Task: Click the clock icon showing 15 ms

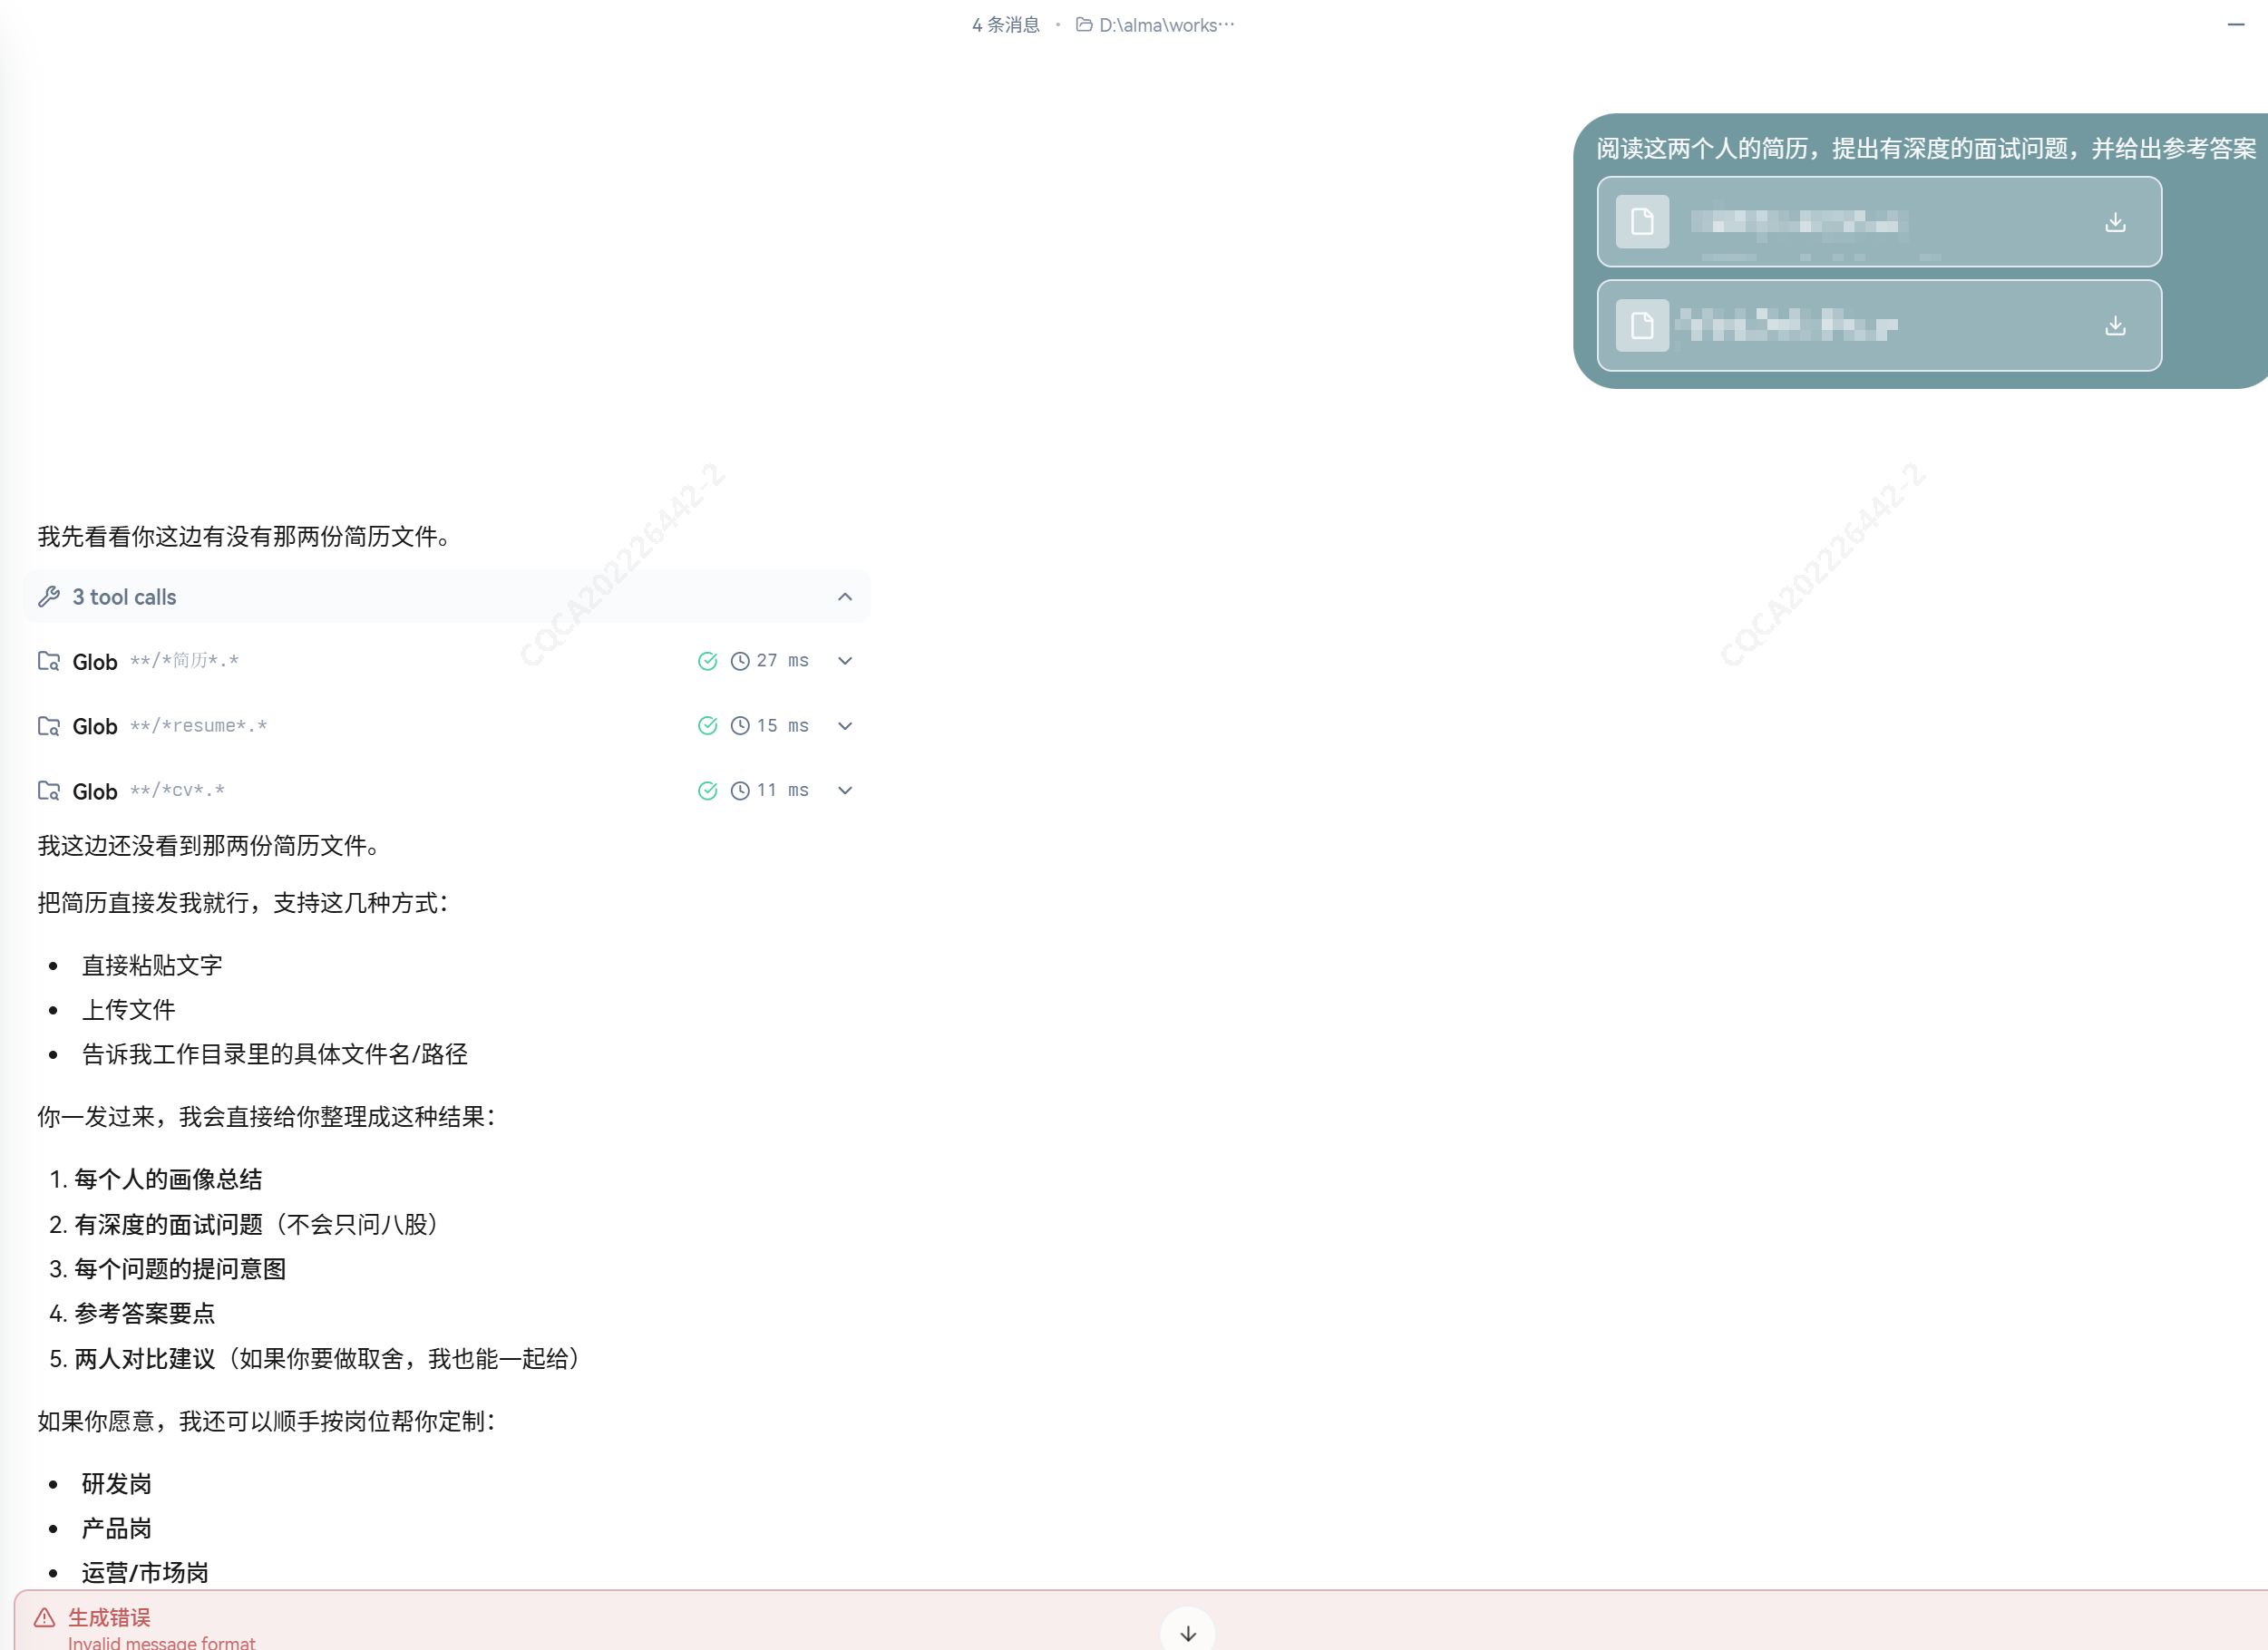Action: tap(740, 726)
